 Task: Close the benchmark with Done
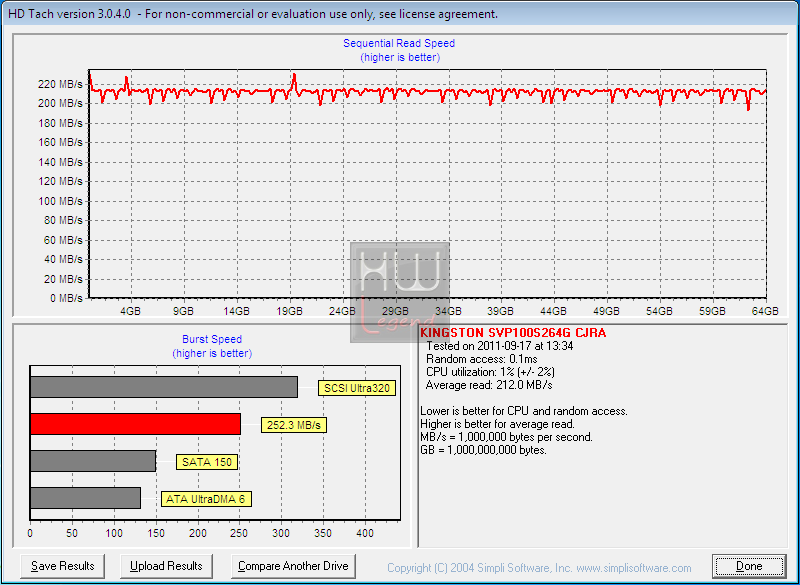pos(749,566)
